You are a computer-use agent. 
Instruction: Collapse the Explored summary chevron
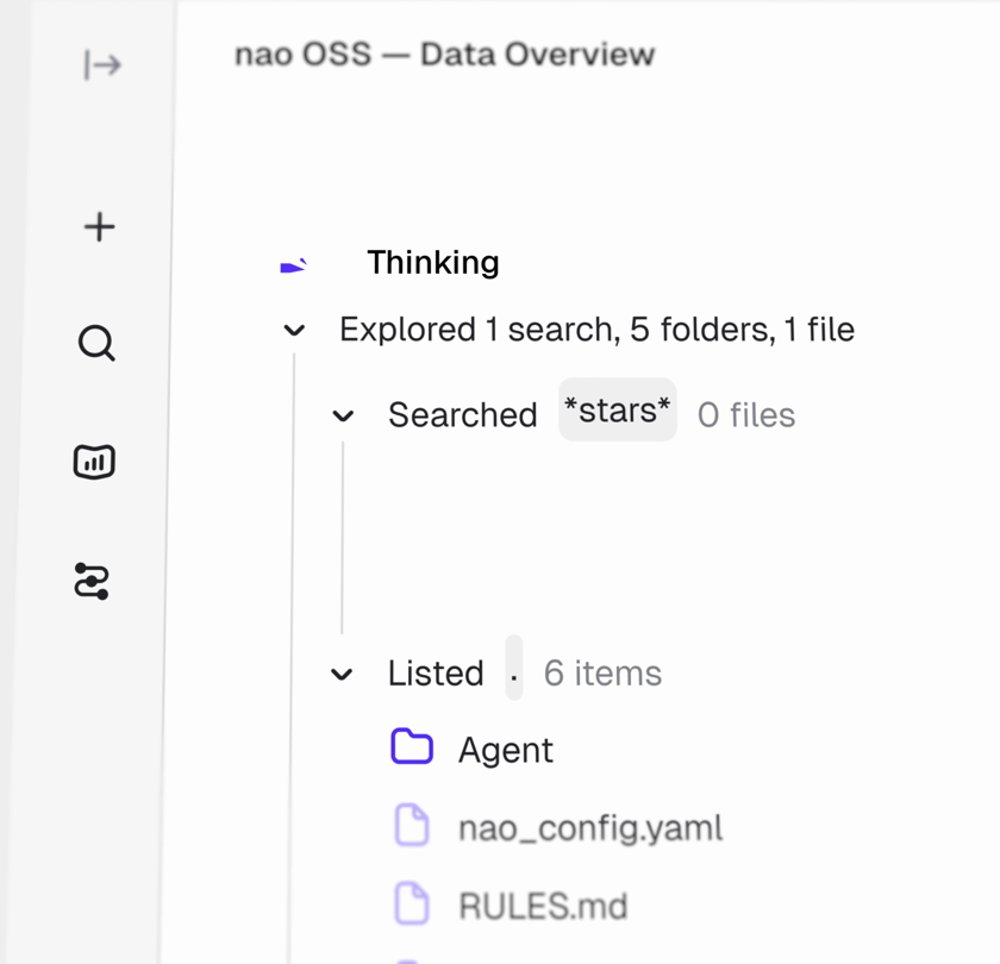coord(294,330)
